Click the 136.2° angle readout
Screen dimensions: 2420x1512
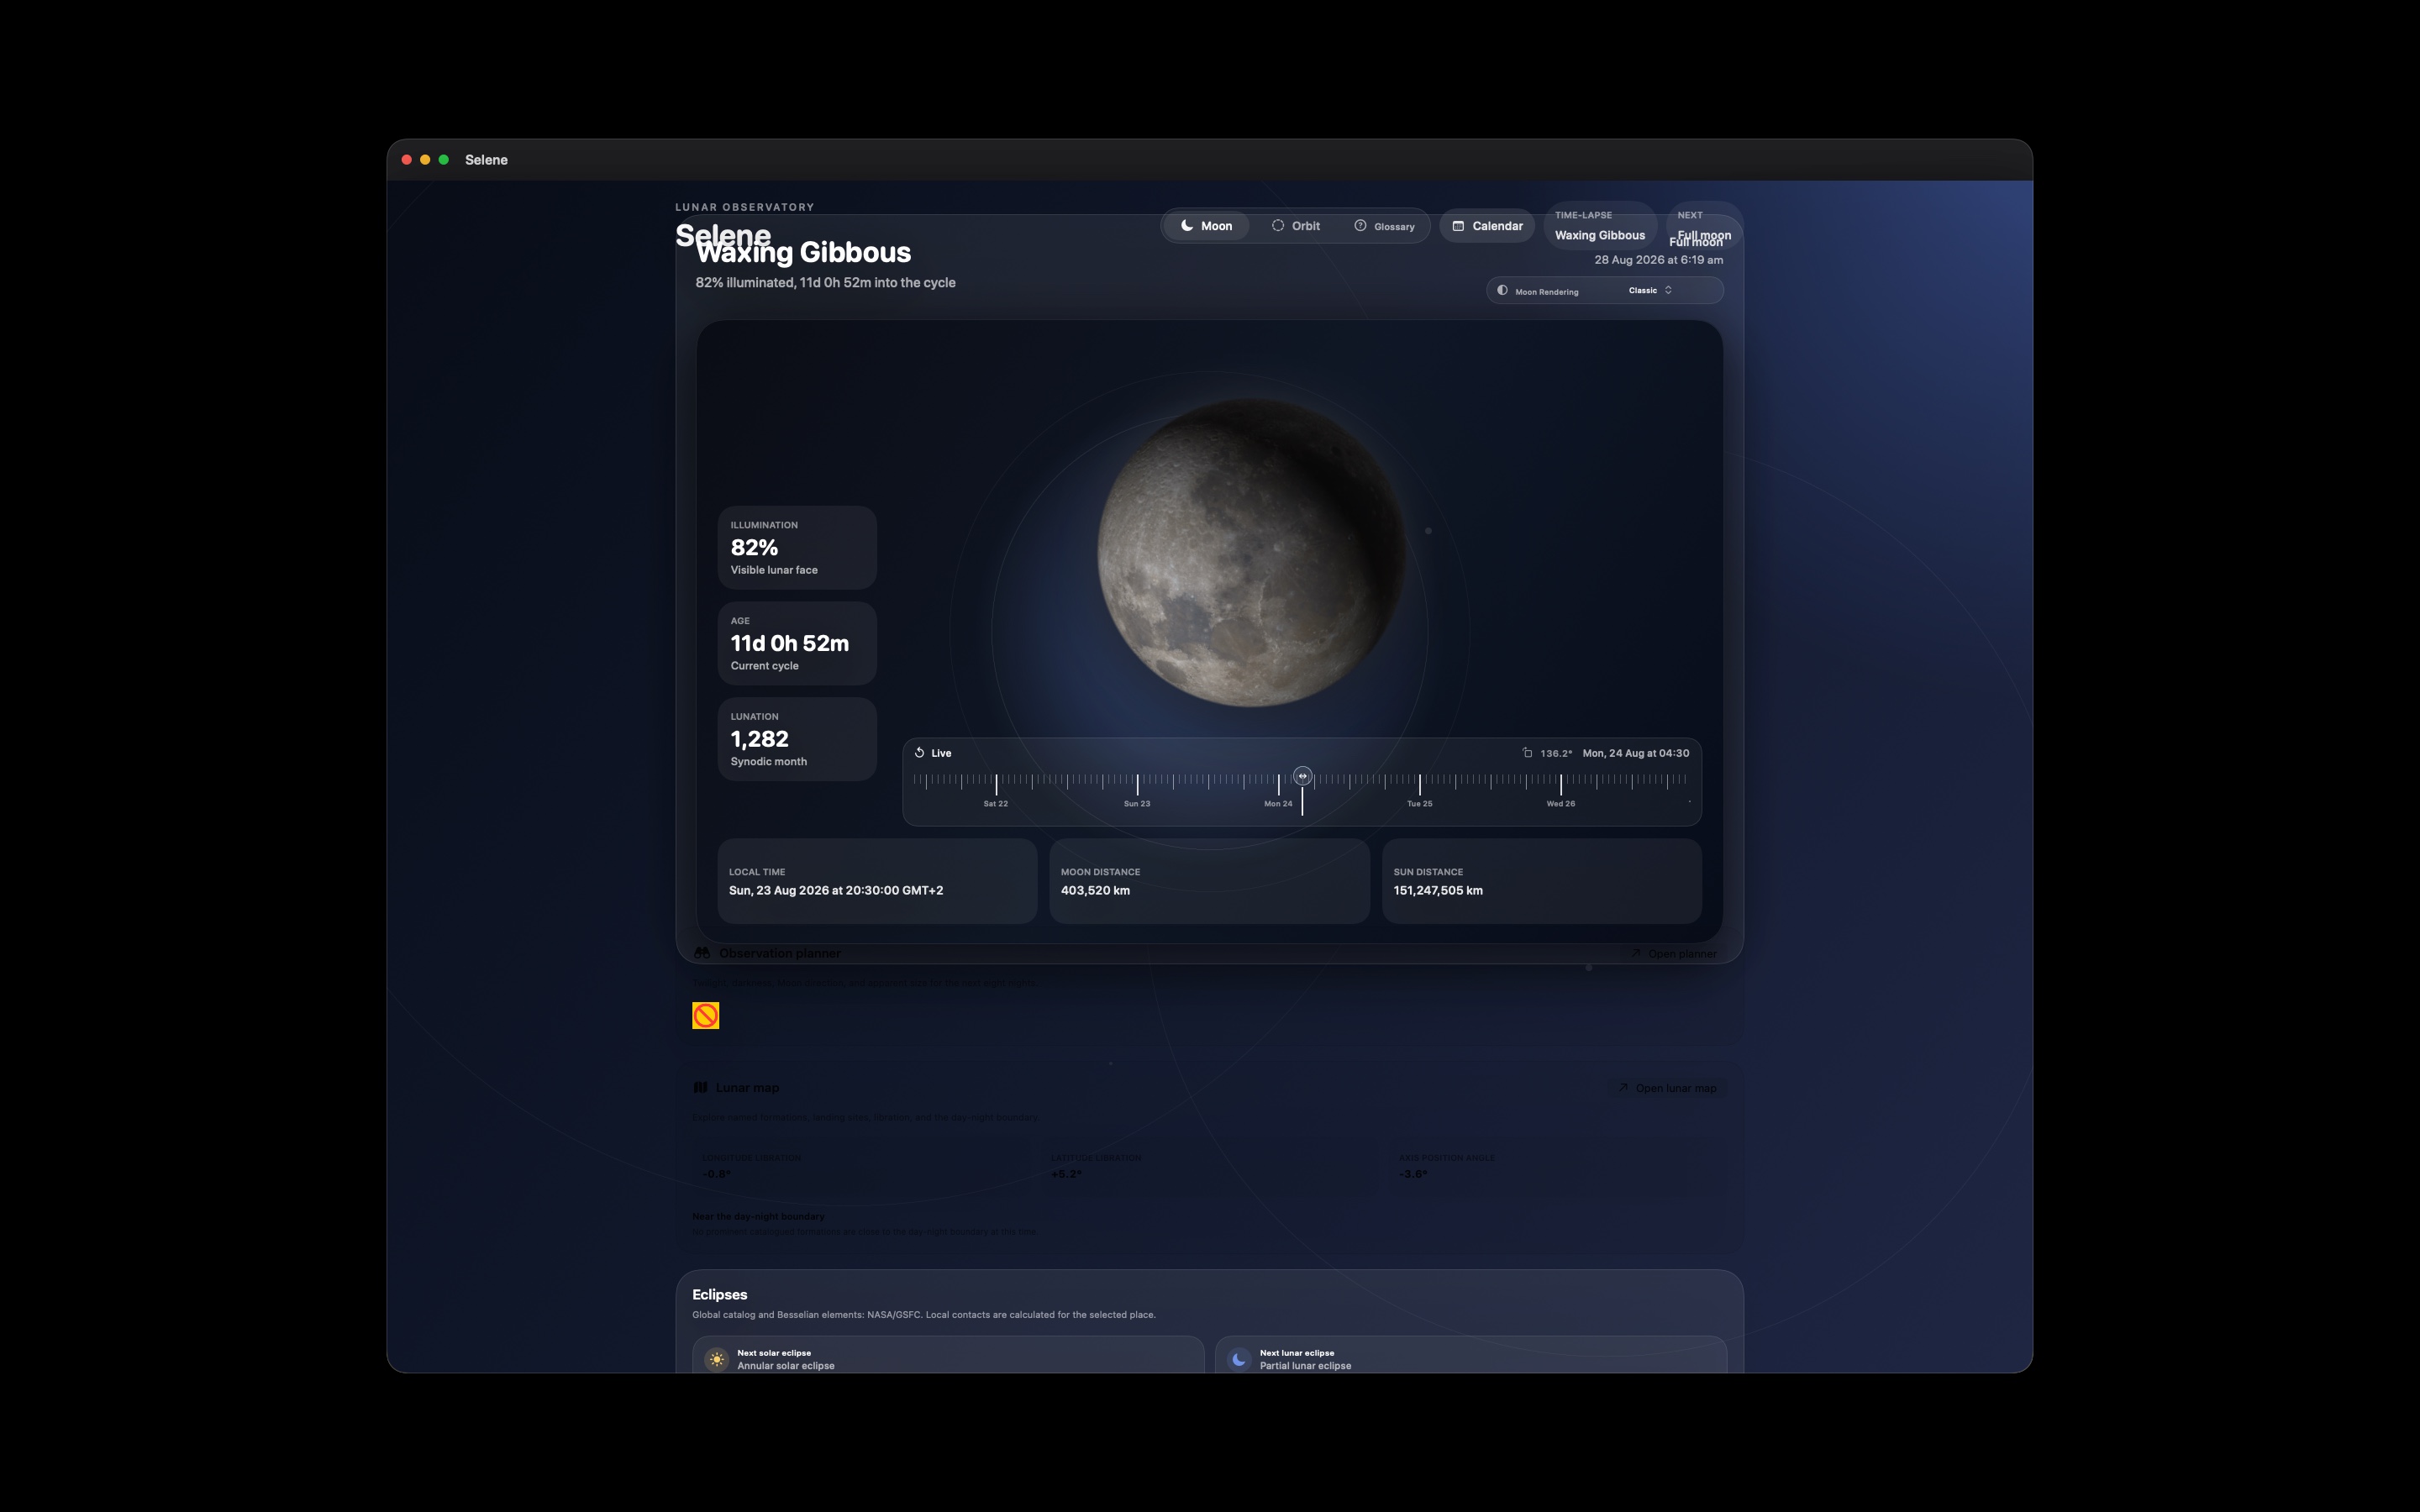pos(1556,753)
